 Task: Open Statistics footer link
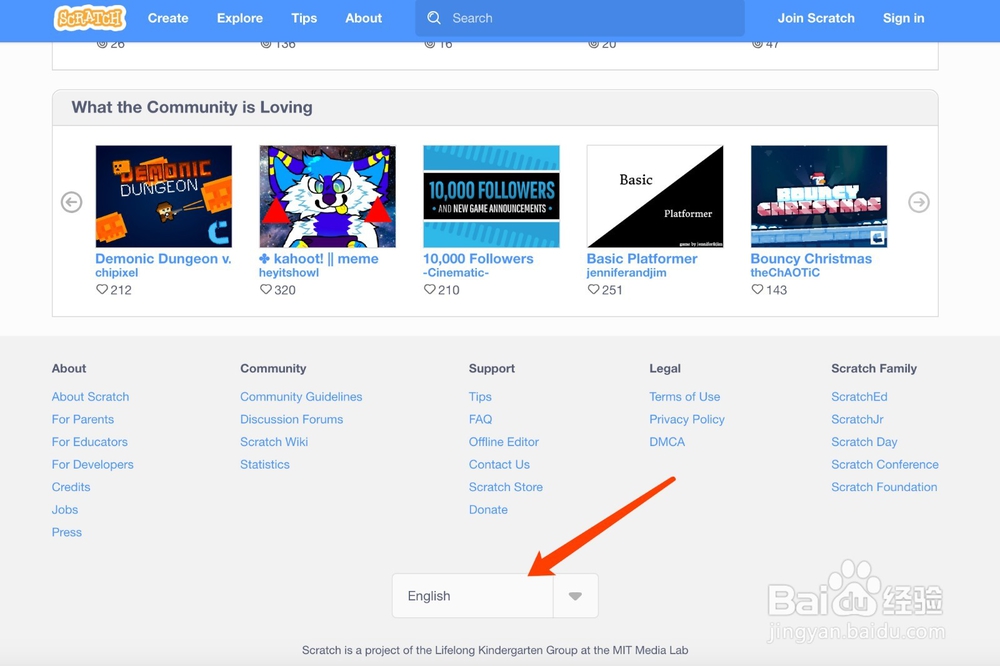point(265,464)
